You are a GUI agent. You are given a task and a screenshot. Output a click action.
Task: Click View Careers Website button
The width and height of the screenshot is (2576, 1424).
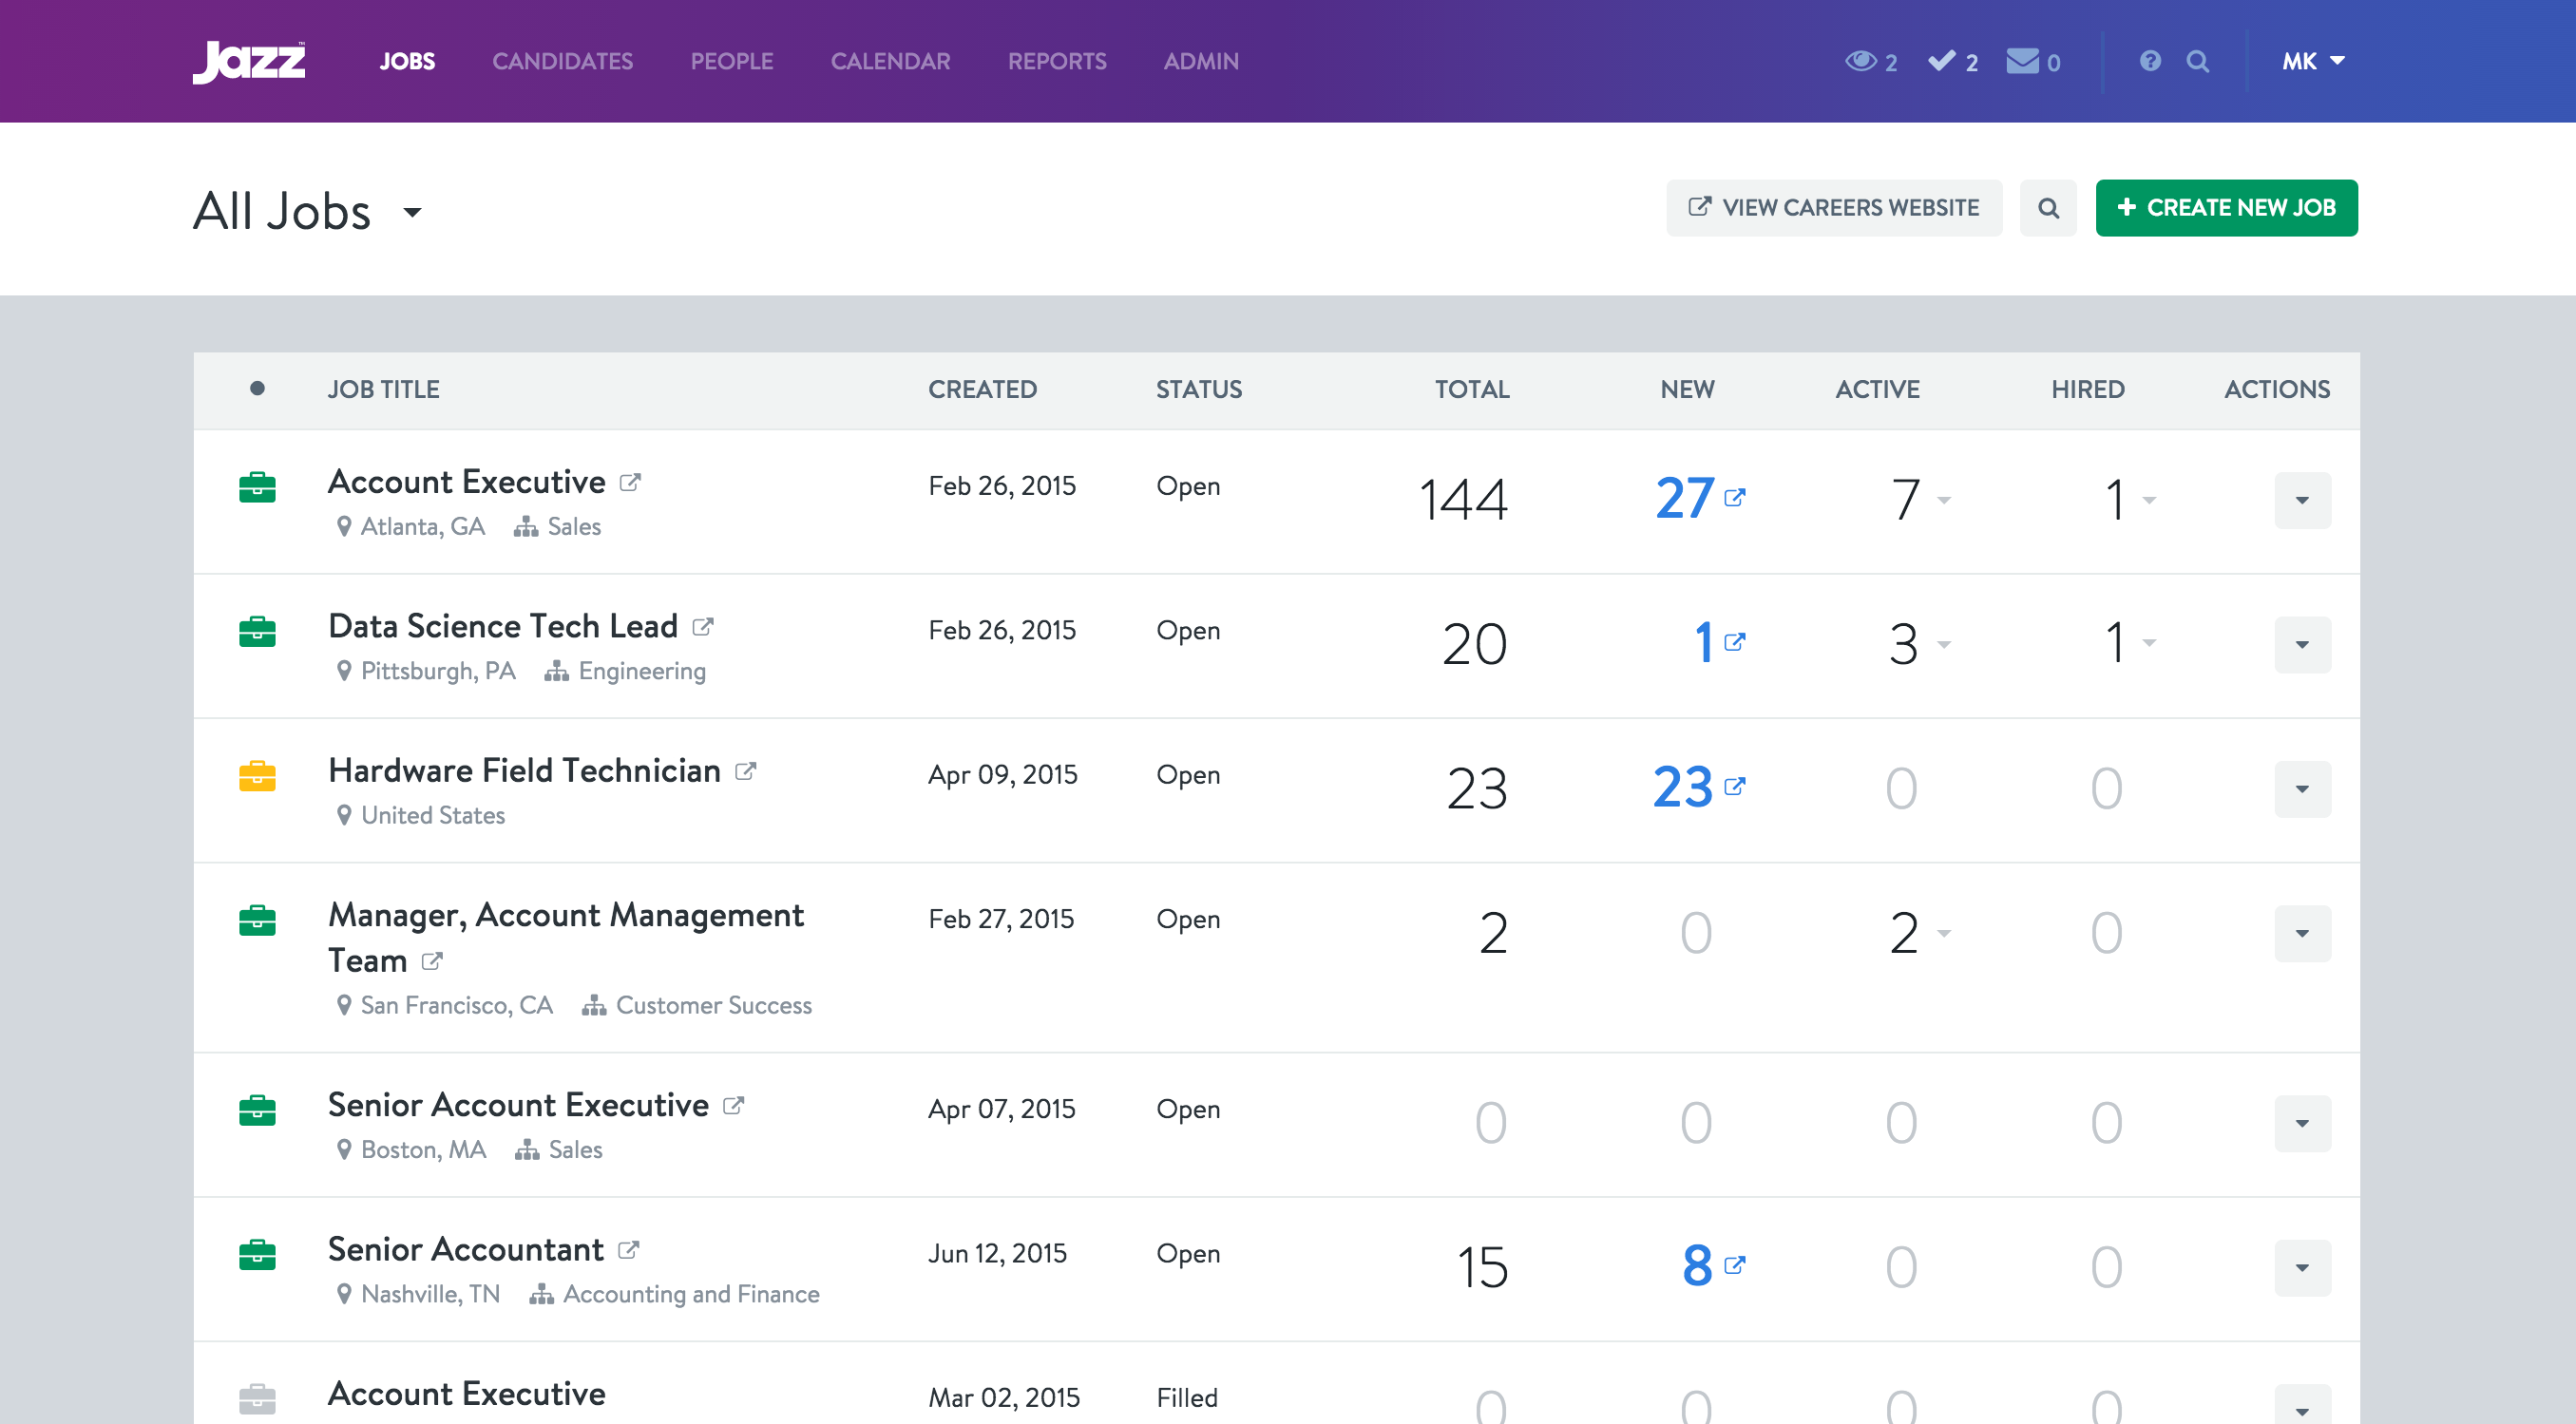tap(1833, 208)
